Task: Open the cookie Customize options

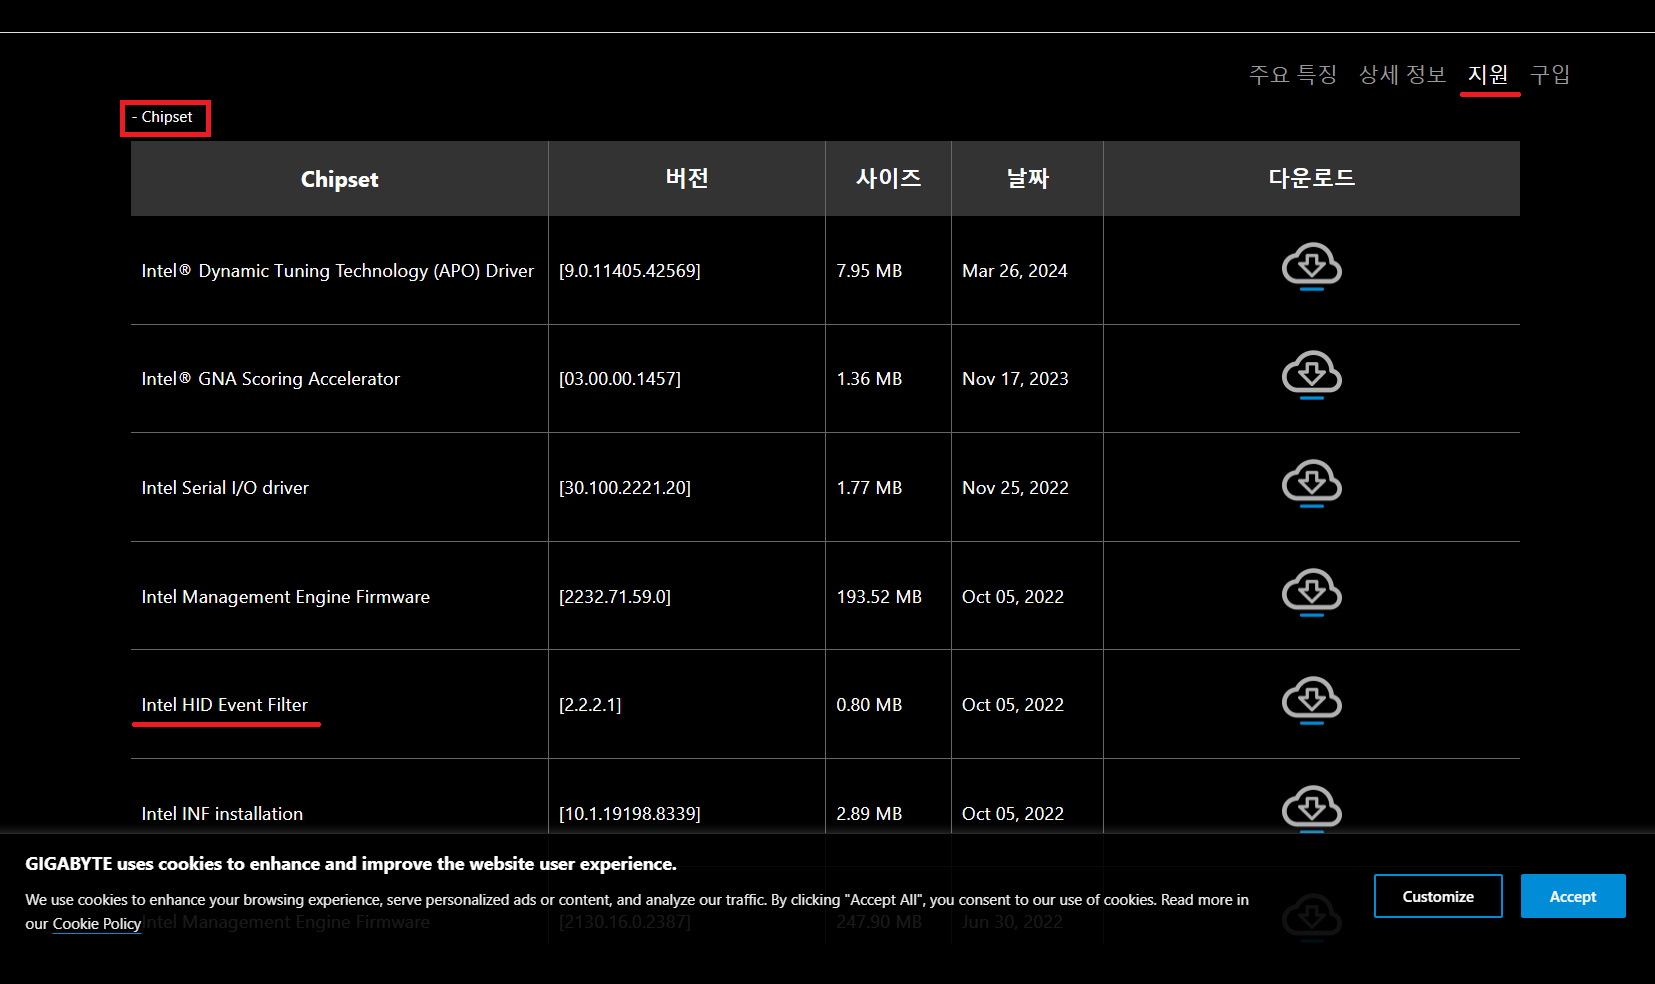Action: 1438,896
